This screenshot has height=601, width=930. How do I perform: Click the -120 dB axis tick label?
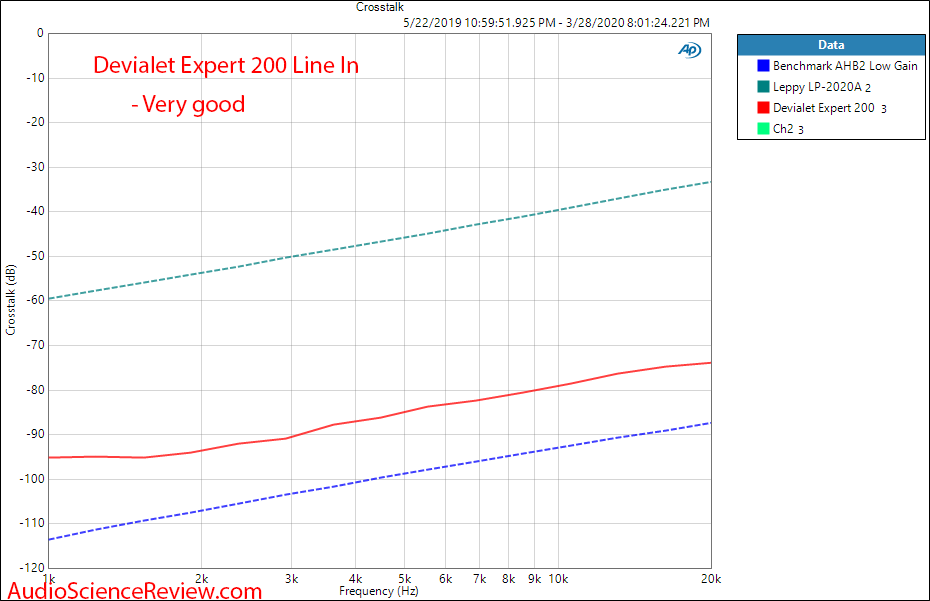click(x=32, y=568)
